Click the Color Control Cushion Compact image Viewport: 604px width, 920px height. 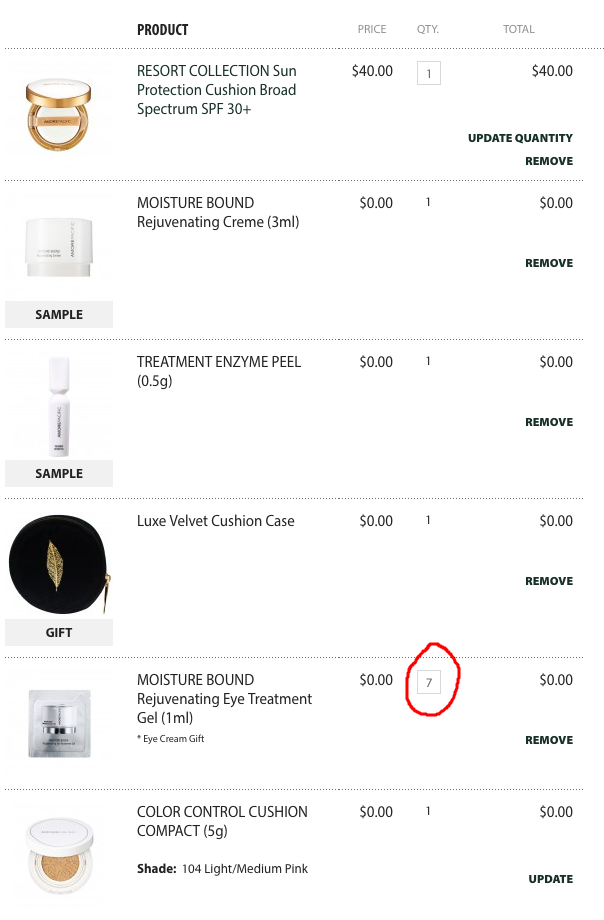click(x=60, y=856)
